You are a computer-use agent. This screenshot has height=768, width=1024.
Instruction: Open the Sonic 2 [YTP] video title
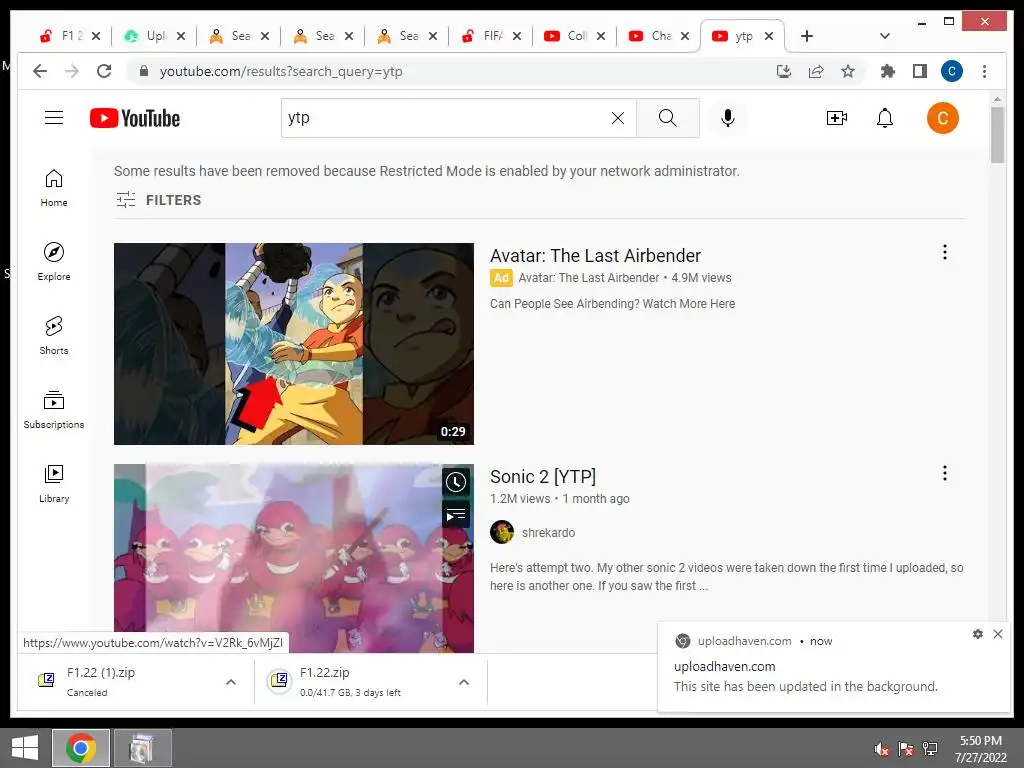[x=543, y=477]
